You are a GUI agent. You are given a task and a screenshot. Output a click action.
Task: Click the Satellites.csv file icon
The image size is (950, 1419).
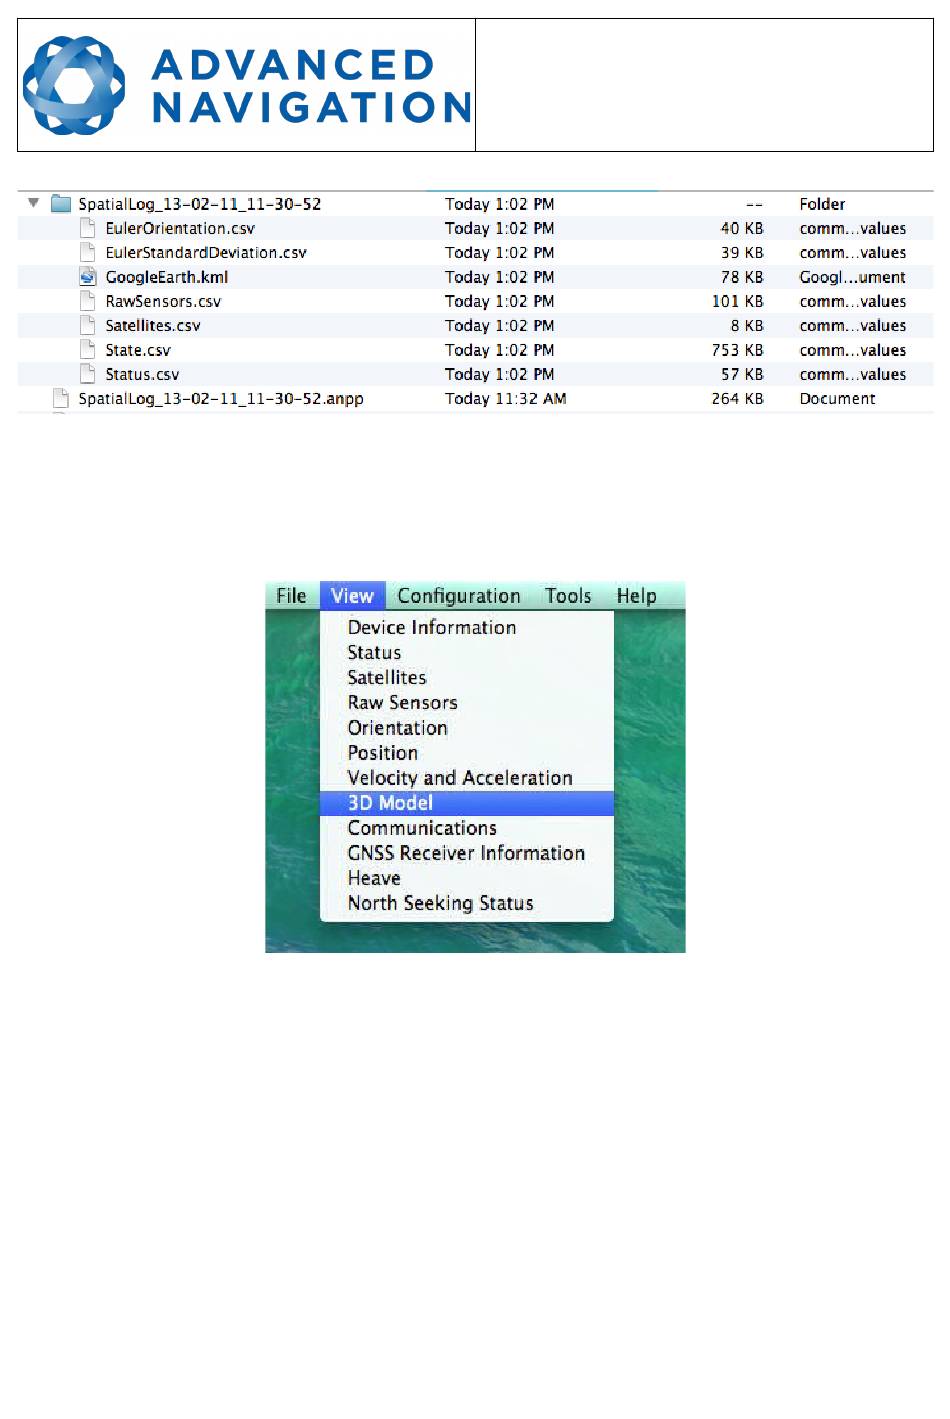point(88,325)
